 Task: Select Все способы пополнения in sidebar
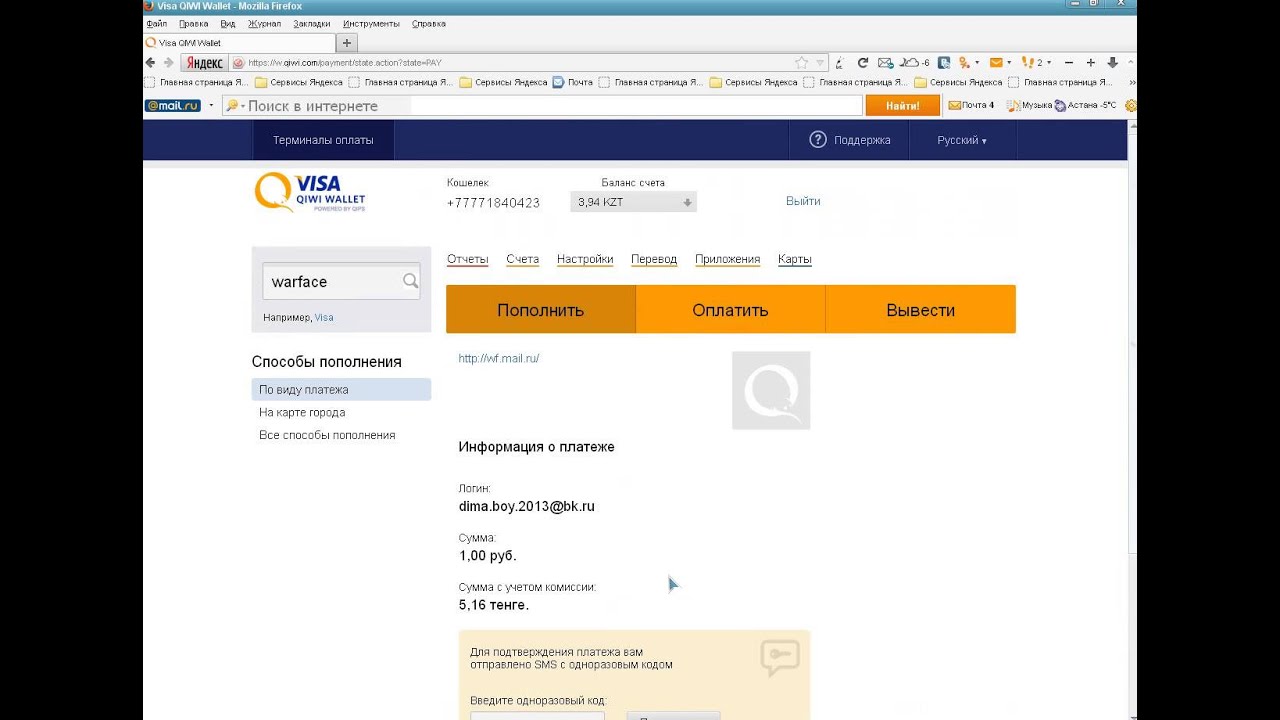(327, 435)
